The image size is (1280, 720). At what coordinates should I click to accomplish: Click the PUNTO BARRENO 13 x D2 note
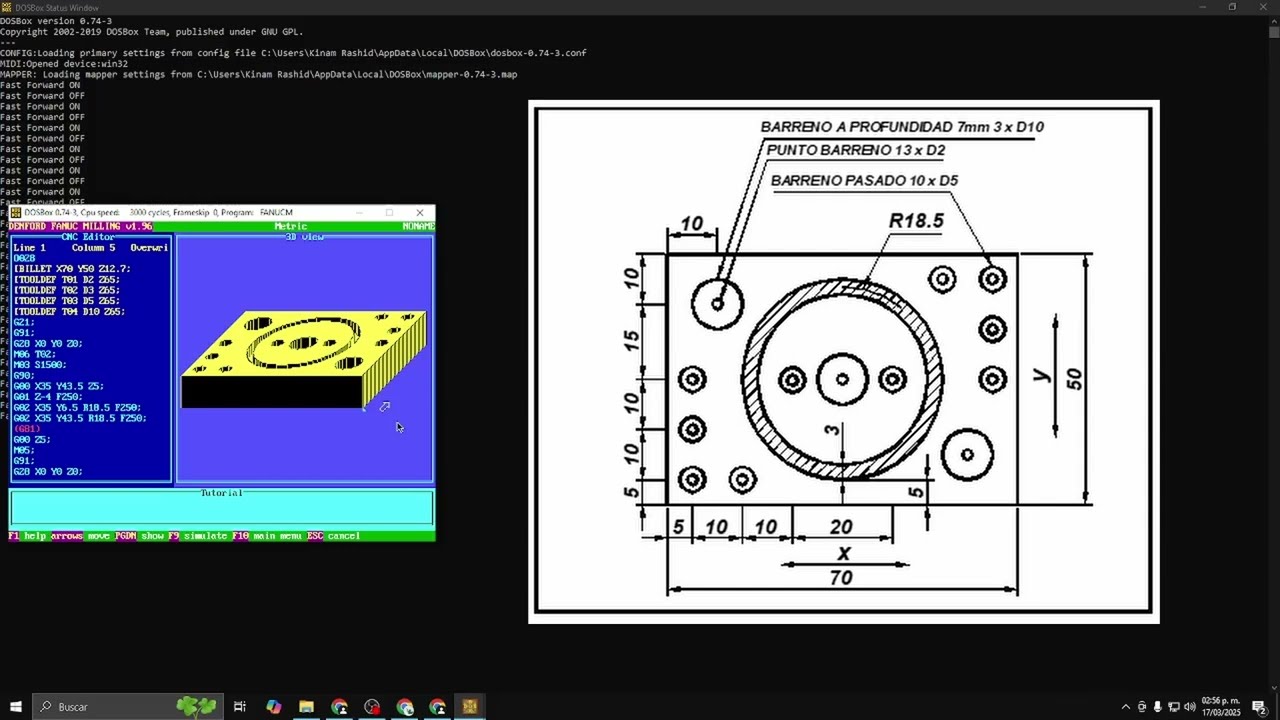(856, 151)
